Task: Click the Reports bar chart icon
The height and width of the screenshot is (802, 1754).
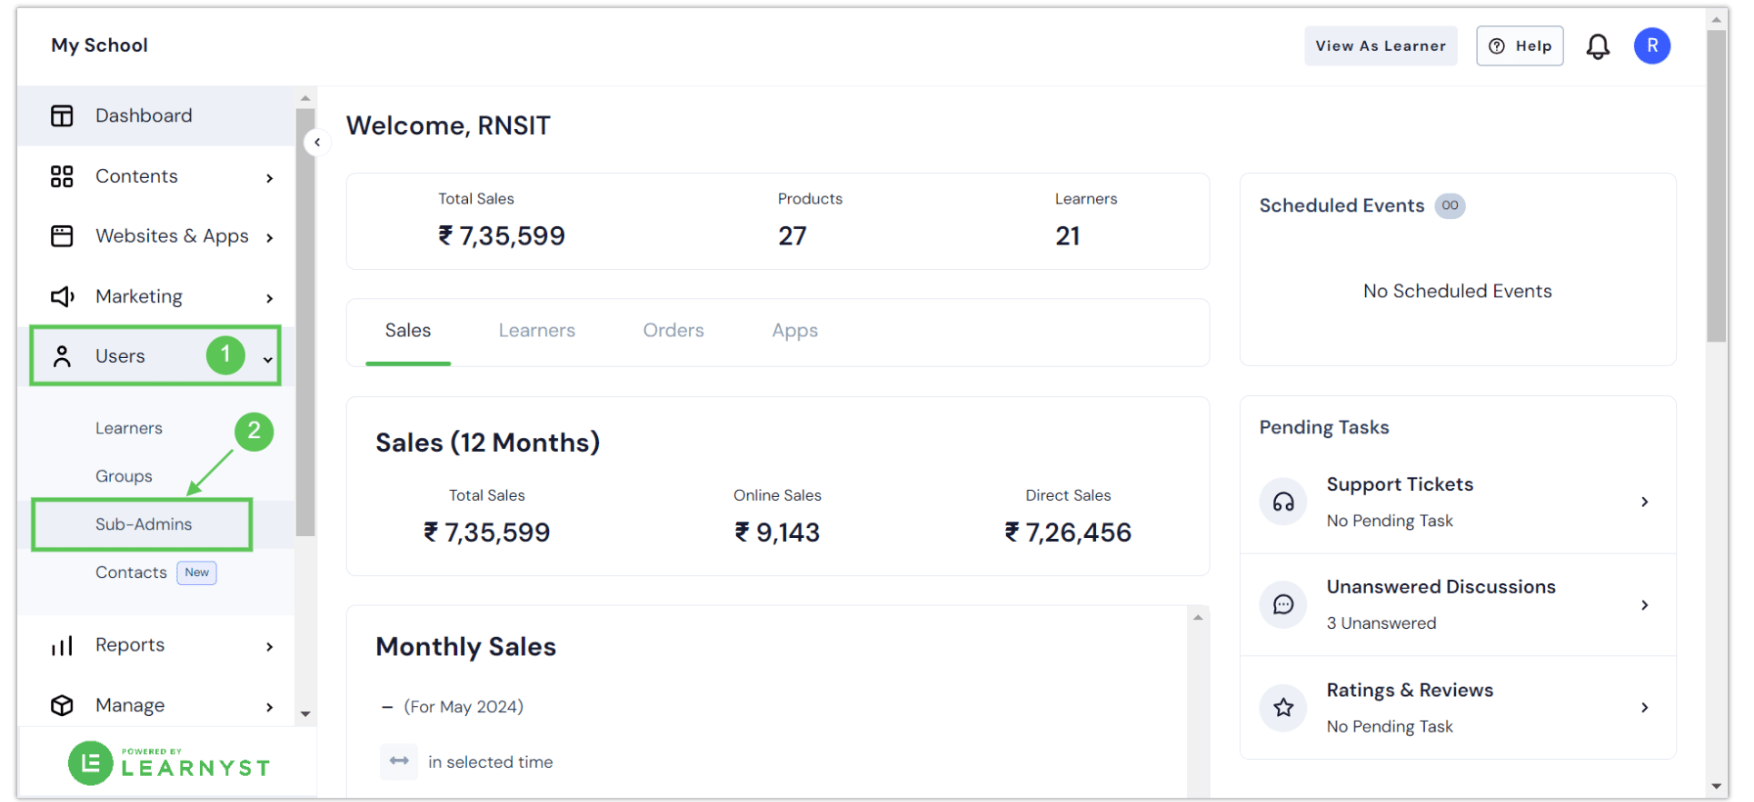Action: 62,646
